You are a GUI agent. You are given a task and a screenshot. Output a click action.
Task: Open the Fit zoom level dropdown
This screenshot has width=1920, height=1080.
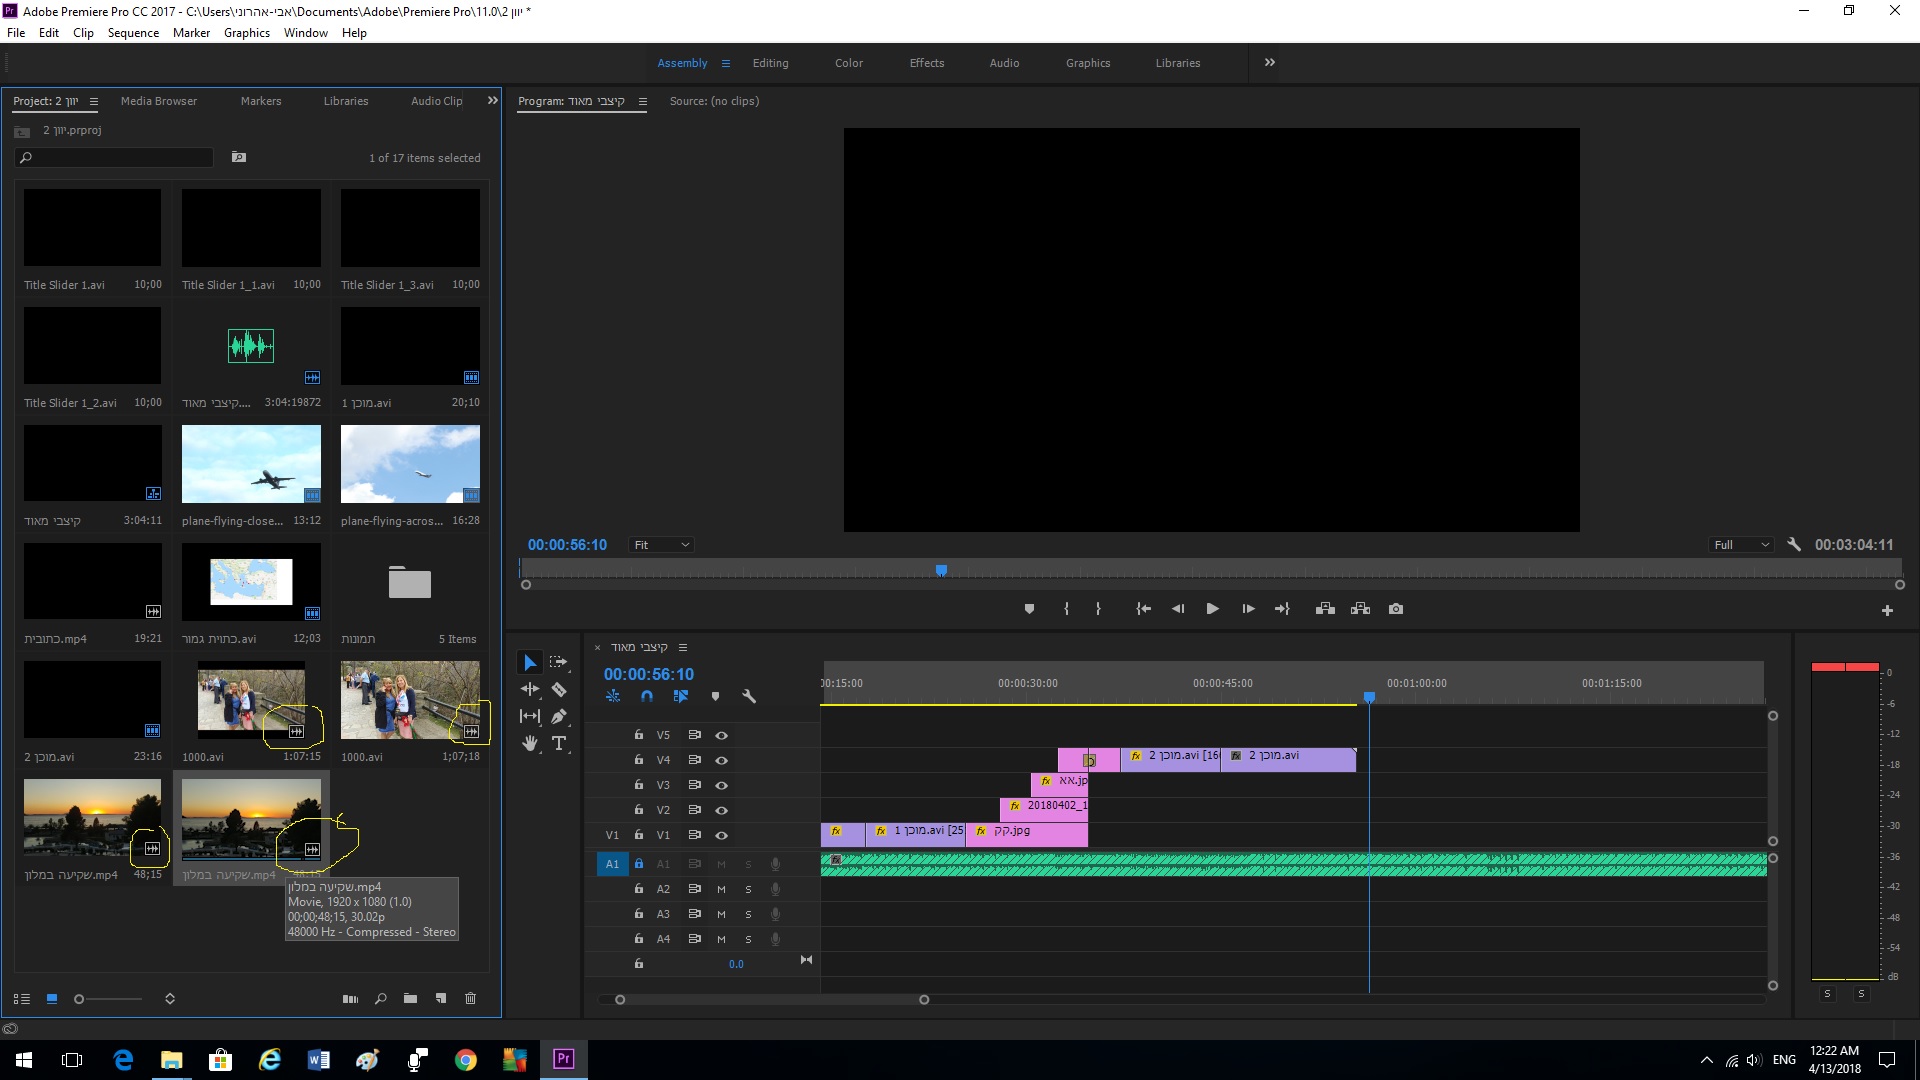tap(661, 545)
